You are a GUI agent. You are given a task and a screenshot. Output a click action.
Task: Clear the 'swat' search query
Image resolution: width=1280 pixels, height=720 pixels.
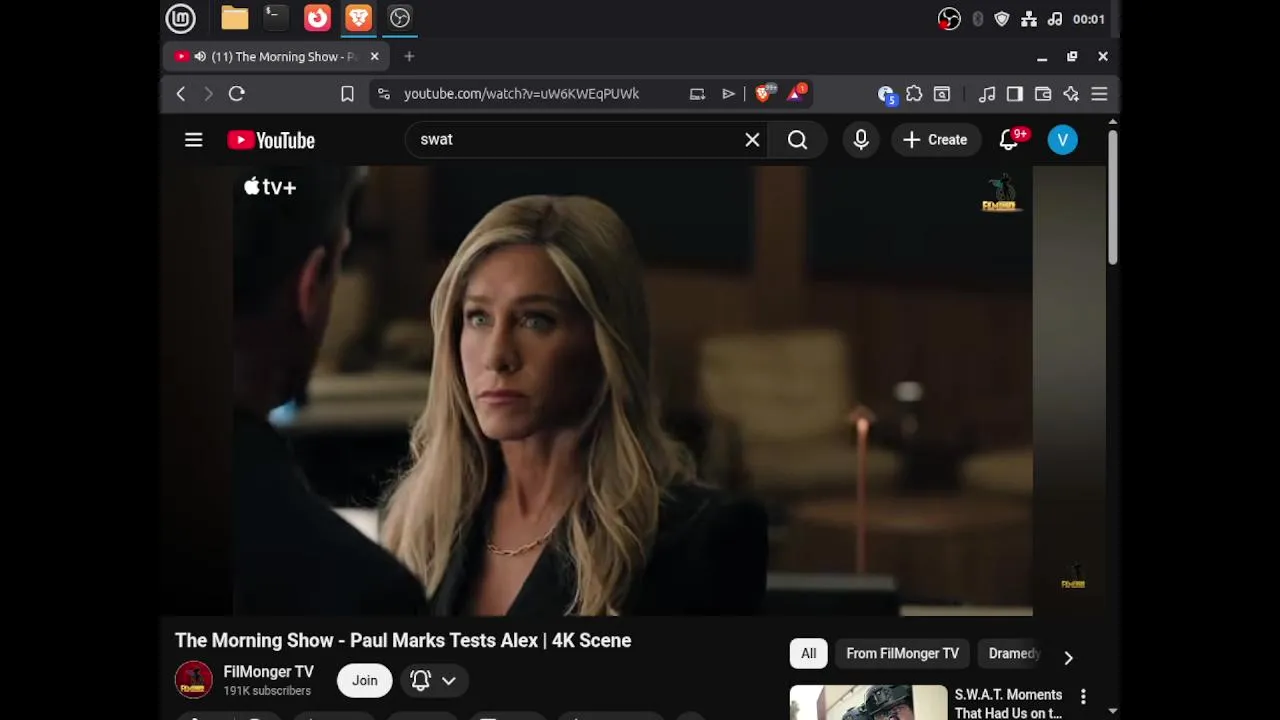click(x=752, y=140)
